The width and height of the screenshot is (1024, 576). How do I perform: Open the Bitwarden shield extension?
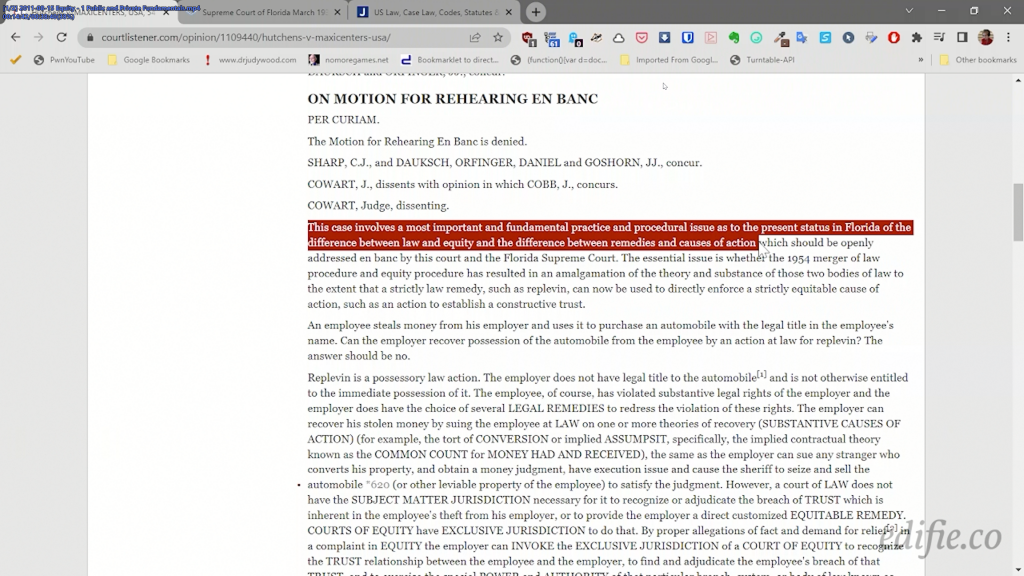point(687,38)
